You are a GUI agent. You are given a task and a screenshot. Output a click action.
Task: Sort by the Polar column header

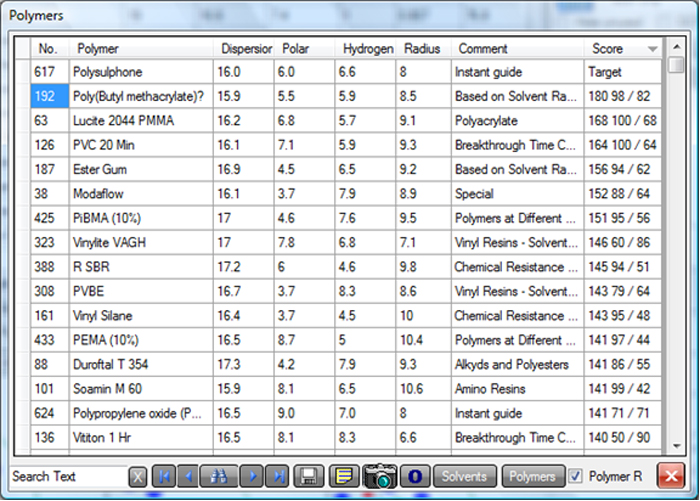pos(304,48)
